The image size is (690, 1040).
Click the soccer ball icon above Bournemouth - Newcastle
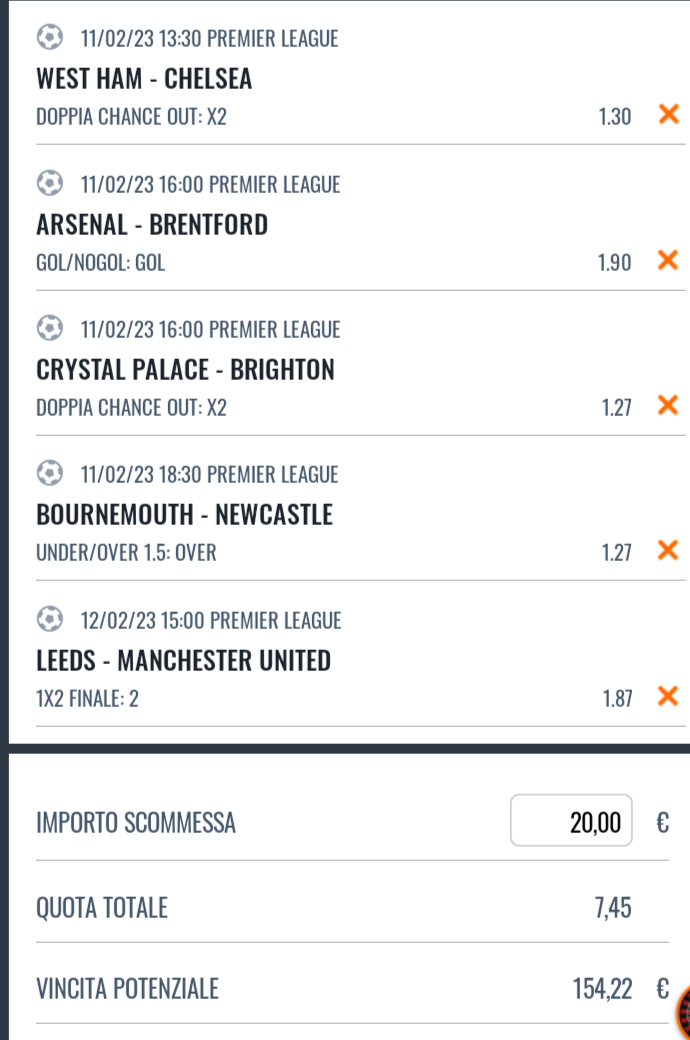point(48,474)
